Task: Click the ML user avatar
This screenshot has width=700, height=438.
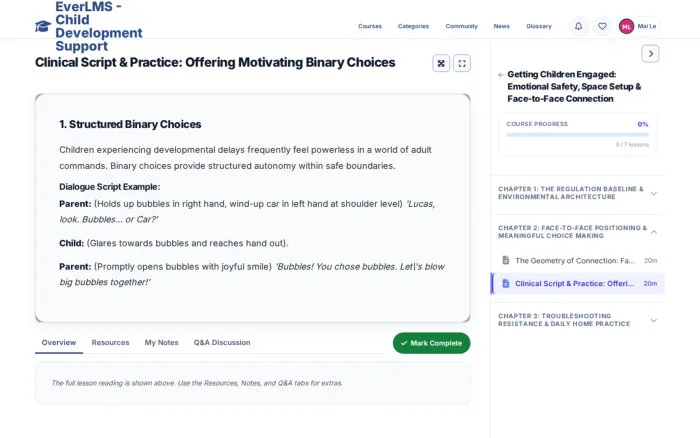Action: click(626, 26)
